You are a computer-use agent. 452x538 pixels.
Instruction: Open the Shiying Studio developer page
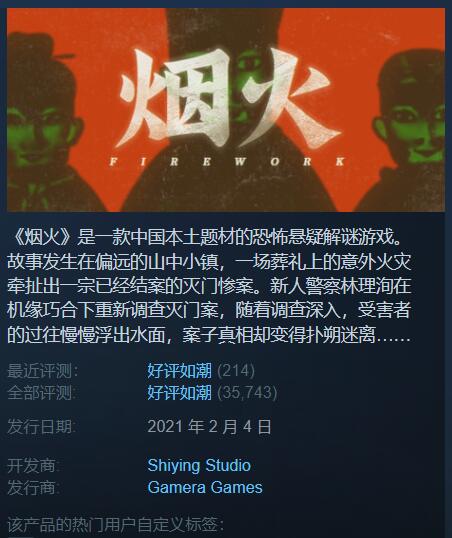(x=199, y=466)
